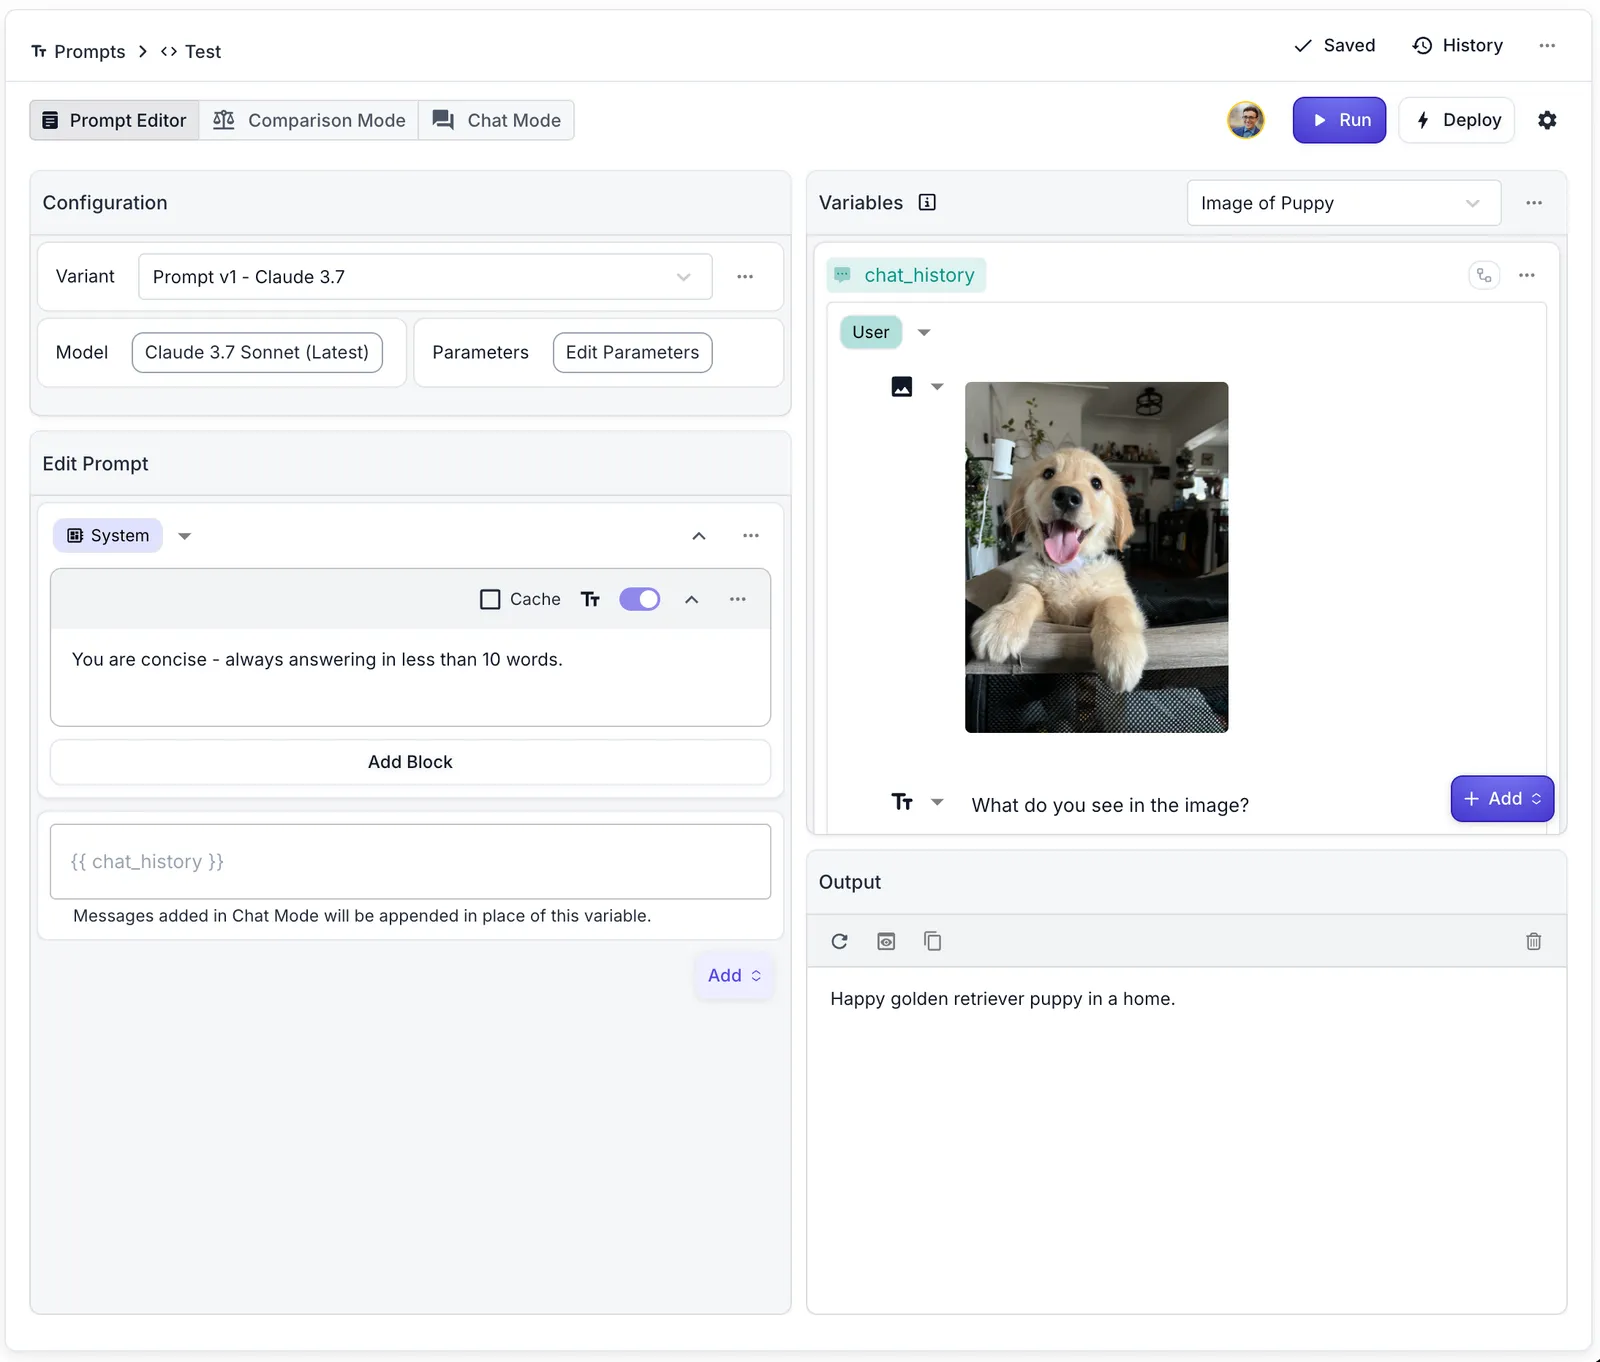Open Variant row ellipsis menu

(x=745, y=277)
